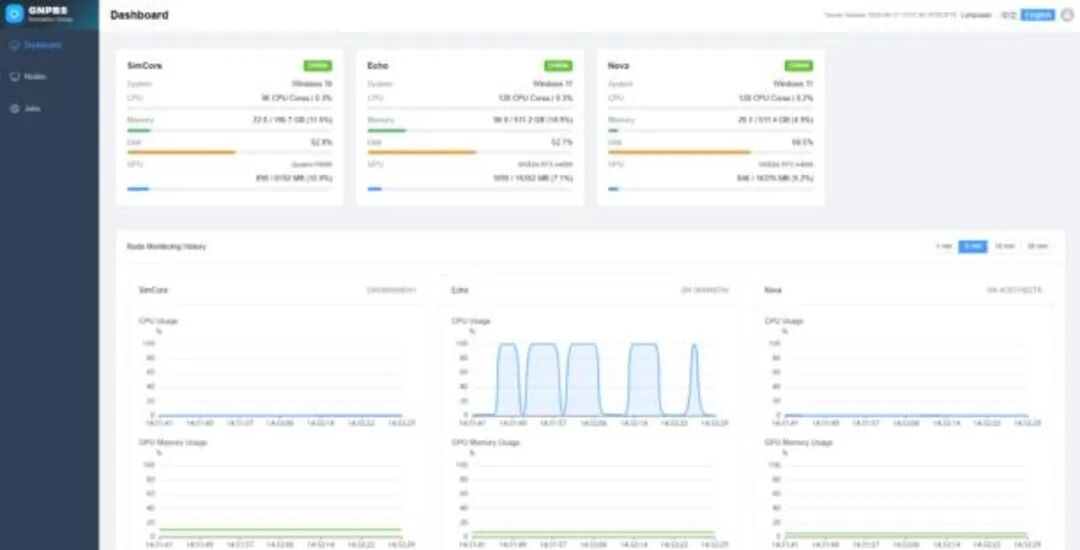Switch language to English
This screenshot has height=550, width=1080.
1037,15
